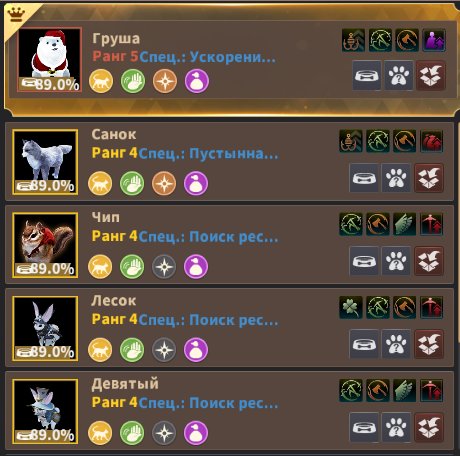Click the pet name Девятый
The height and width of the screenshot is (456, 460).
tap(125, 384)
